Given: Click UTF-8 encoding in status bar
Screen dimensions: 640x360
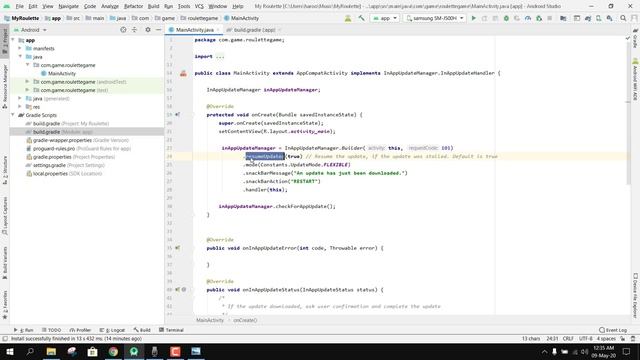Looking at the screenshot, I should [585, 339].
